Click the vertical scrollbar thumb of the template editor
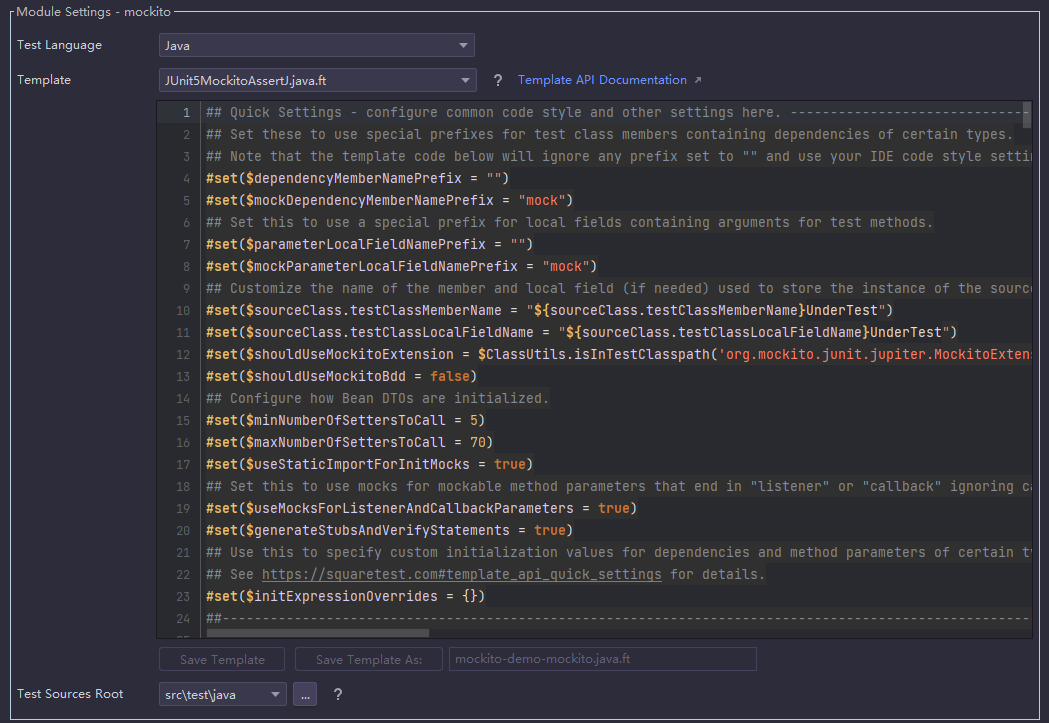The image size is (1049, 723). point(1027,114)
